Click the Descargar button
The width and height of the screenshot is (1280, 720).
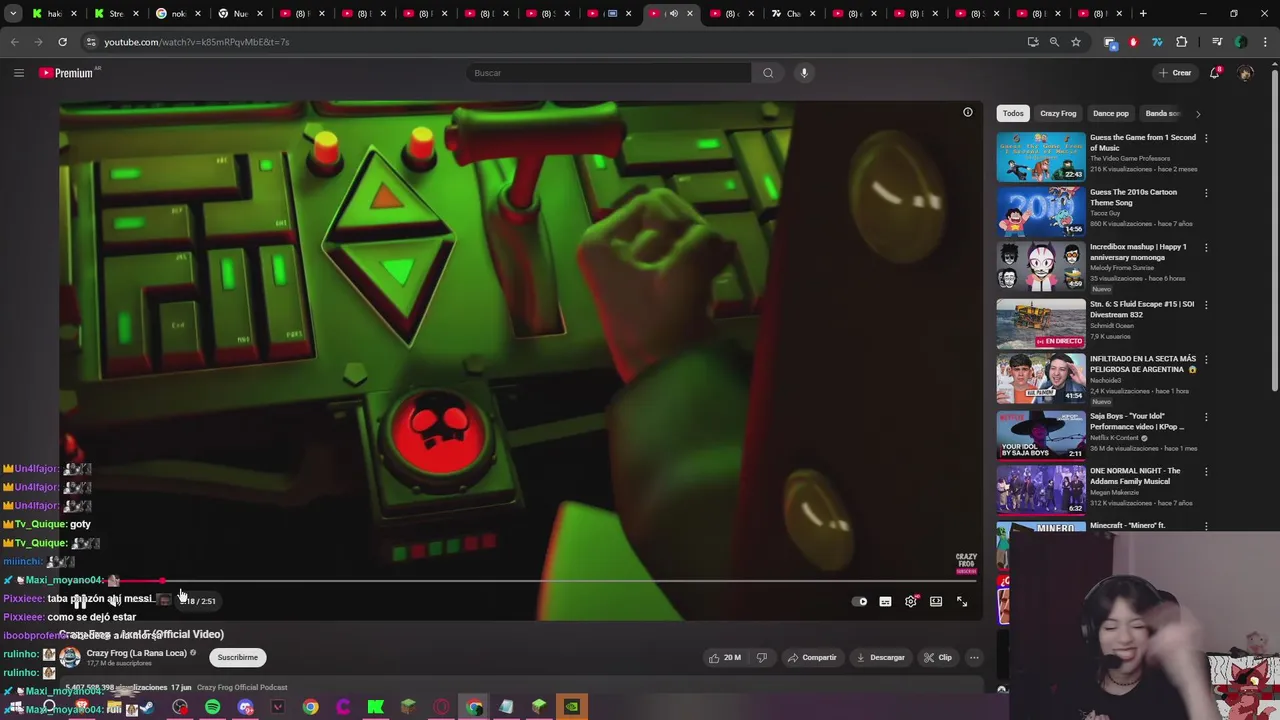coord(880,657)
